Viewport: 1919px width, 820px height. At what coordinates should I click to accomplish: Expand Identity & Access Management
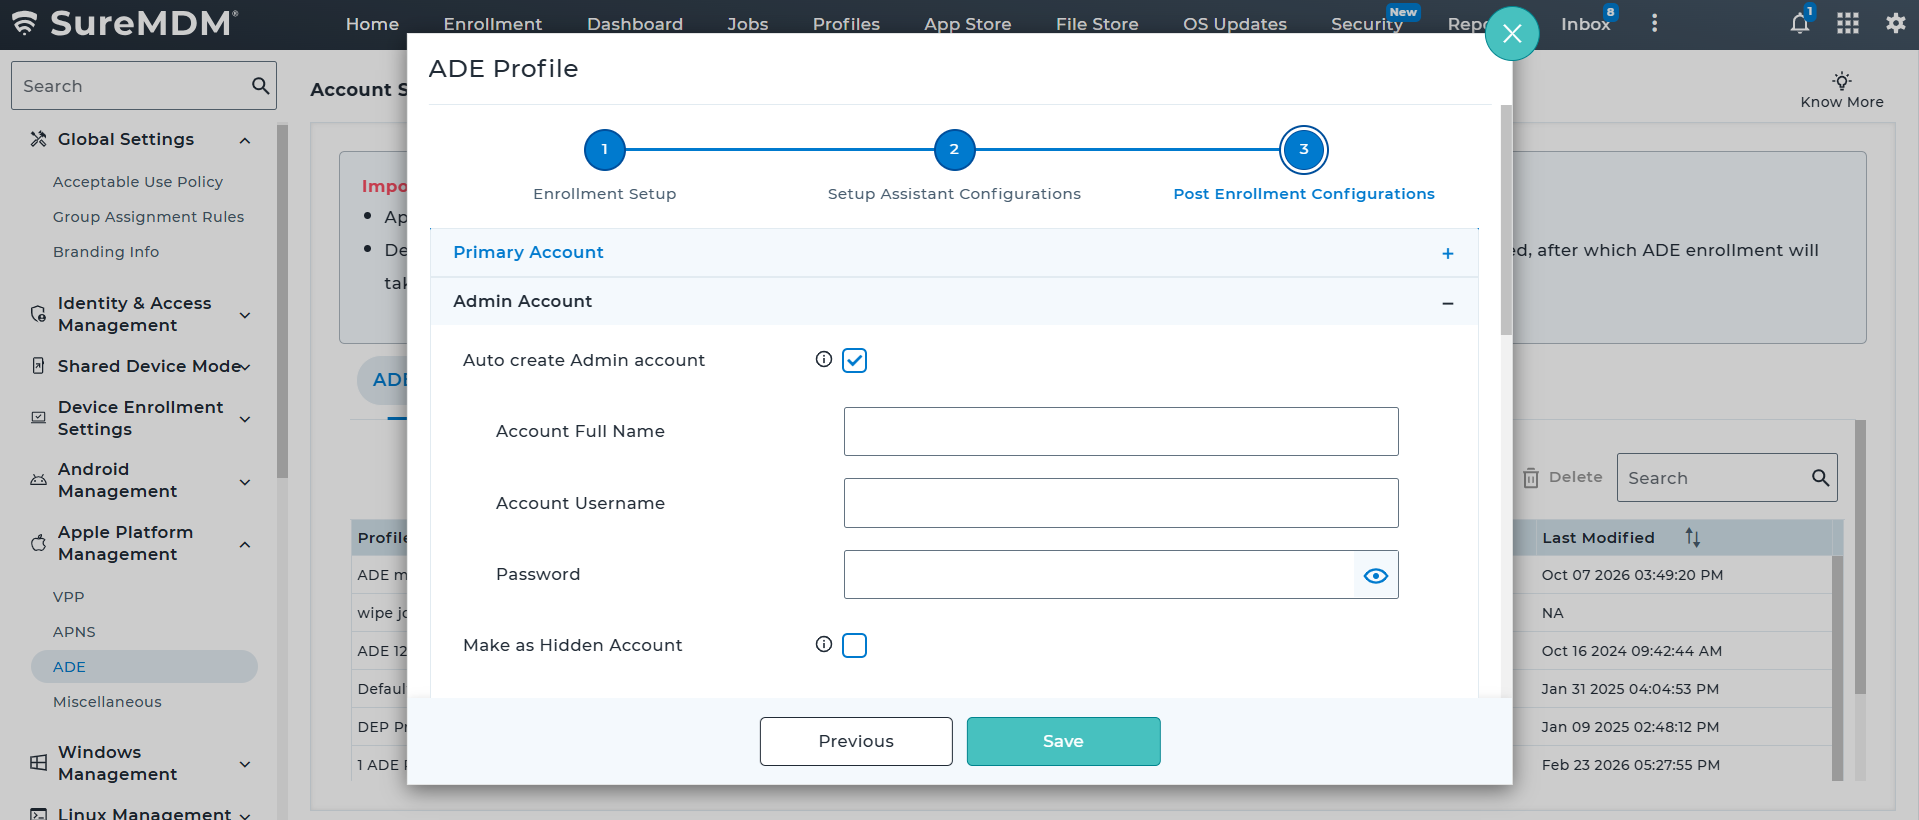[245, 315]
